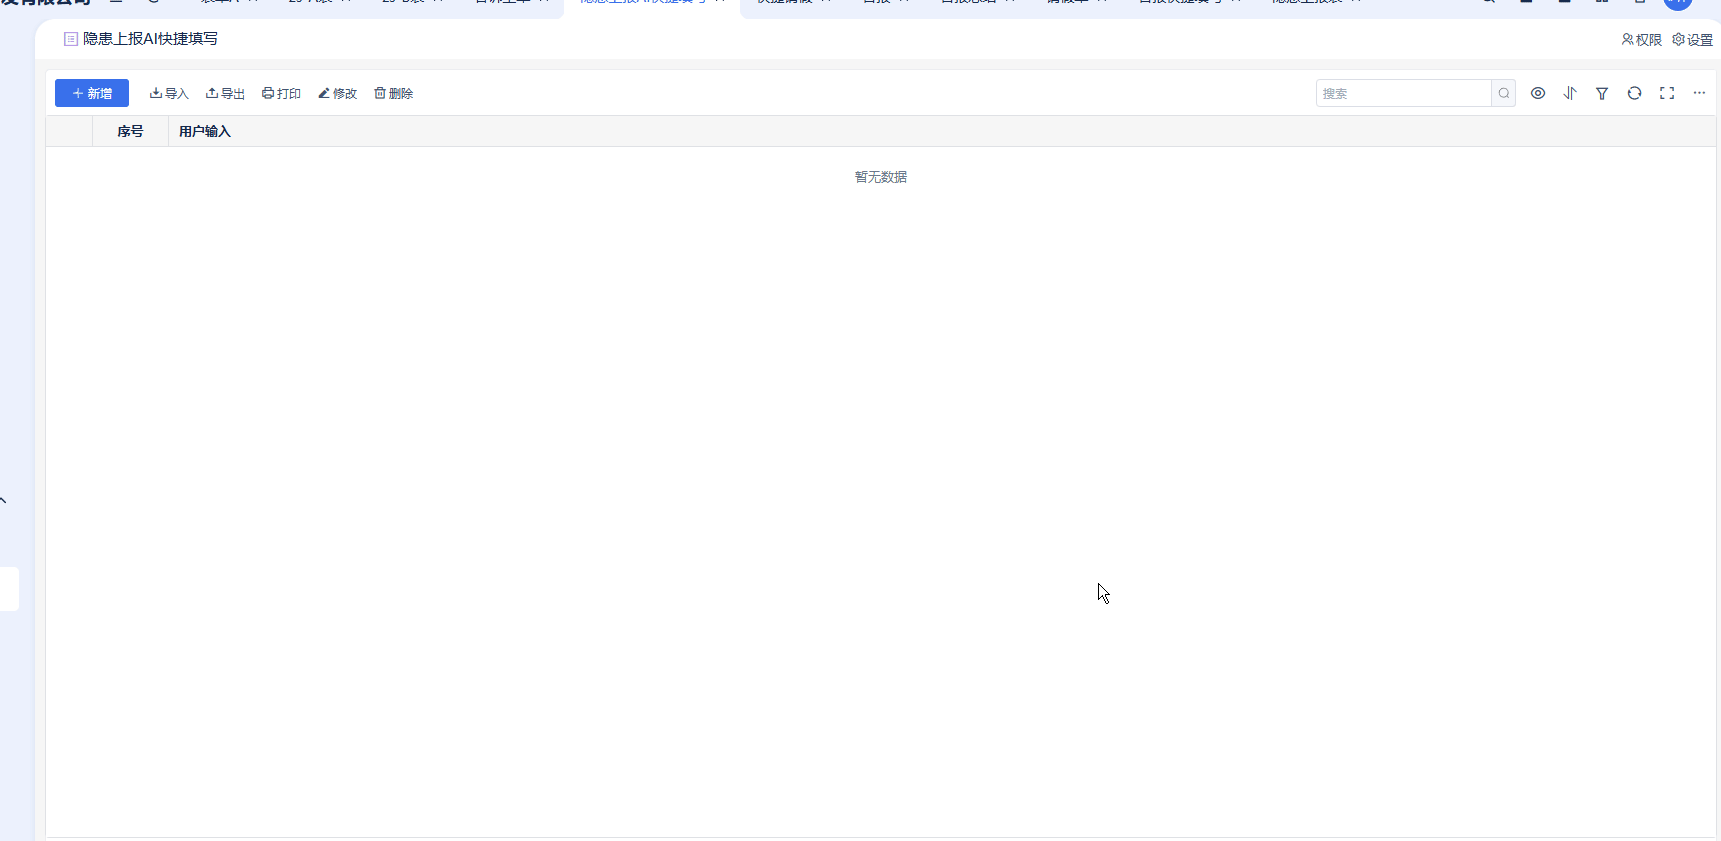Open 设置 settings
Screen dimensions: 1721x841
click(1692, 40)
